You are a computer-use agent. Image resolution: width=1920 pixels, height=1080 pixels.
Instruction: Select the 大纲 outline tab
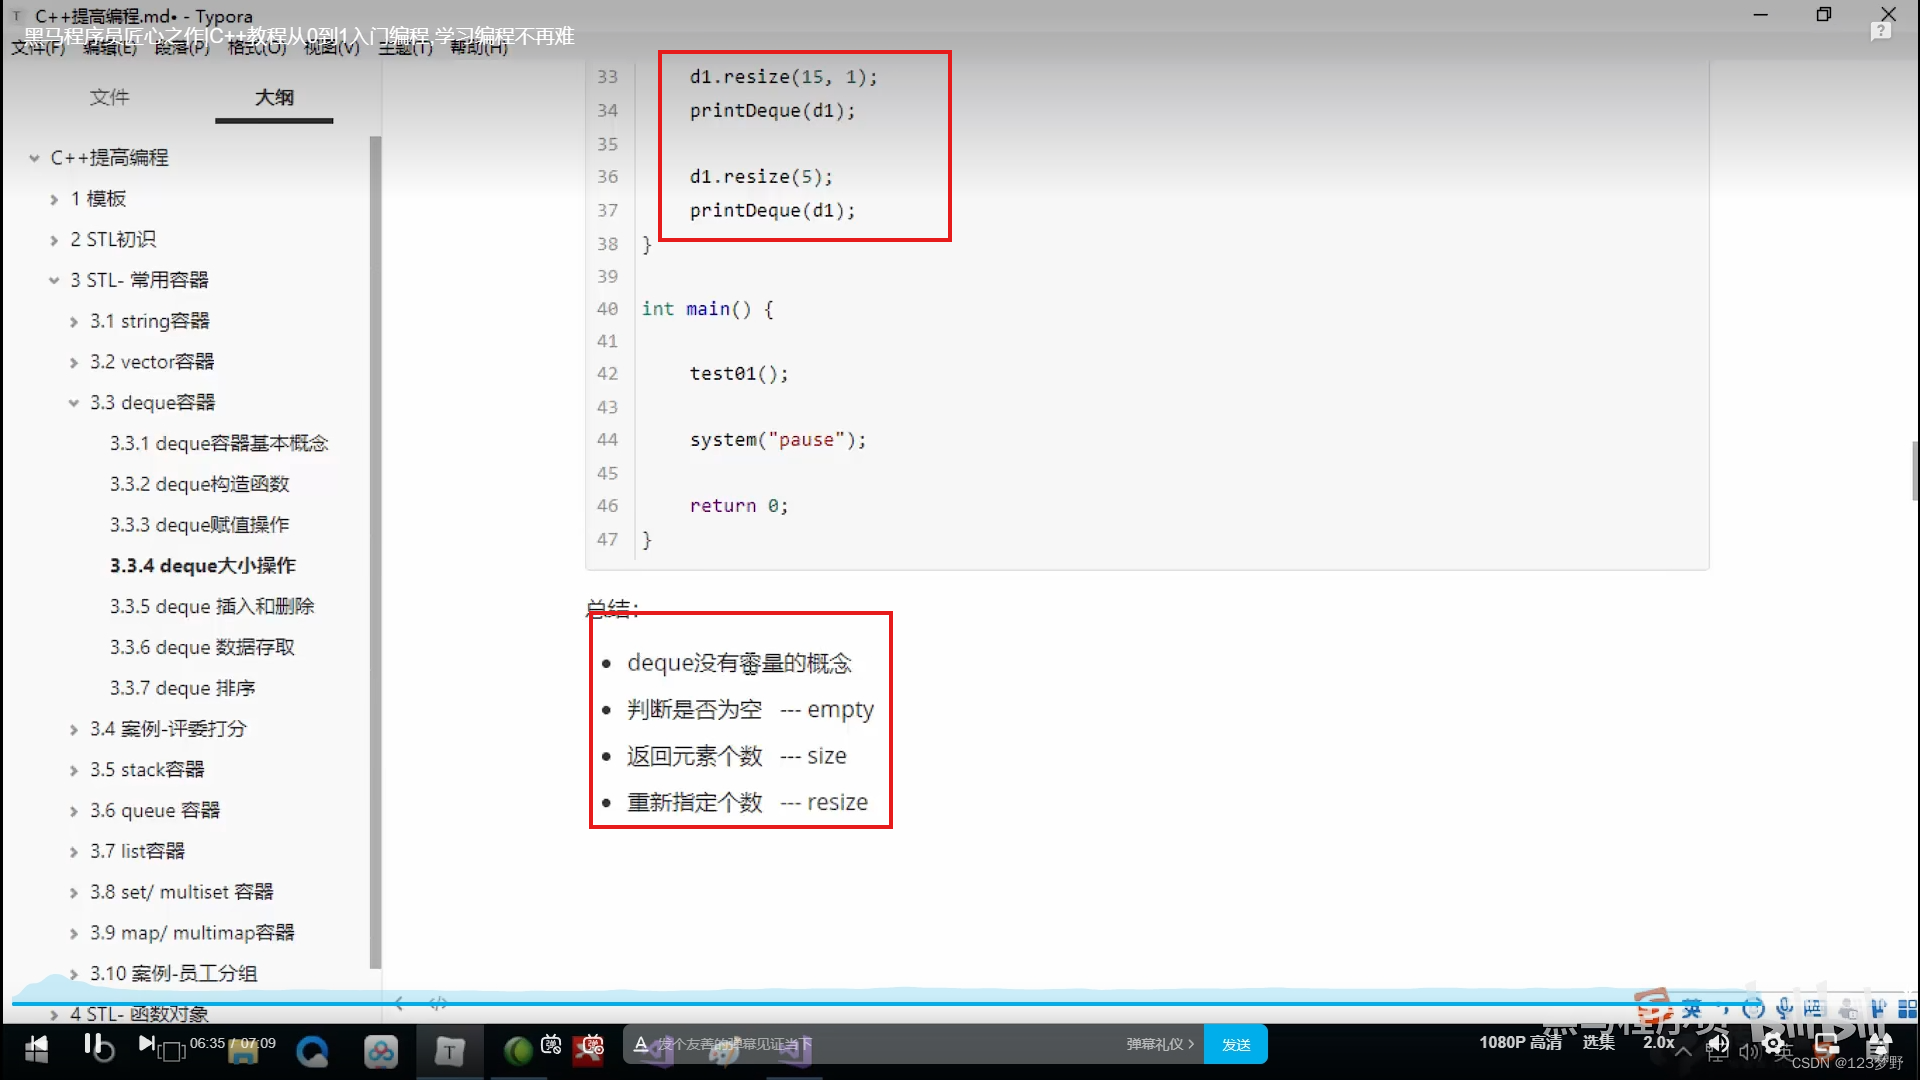274,97
